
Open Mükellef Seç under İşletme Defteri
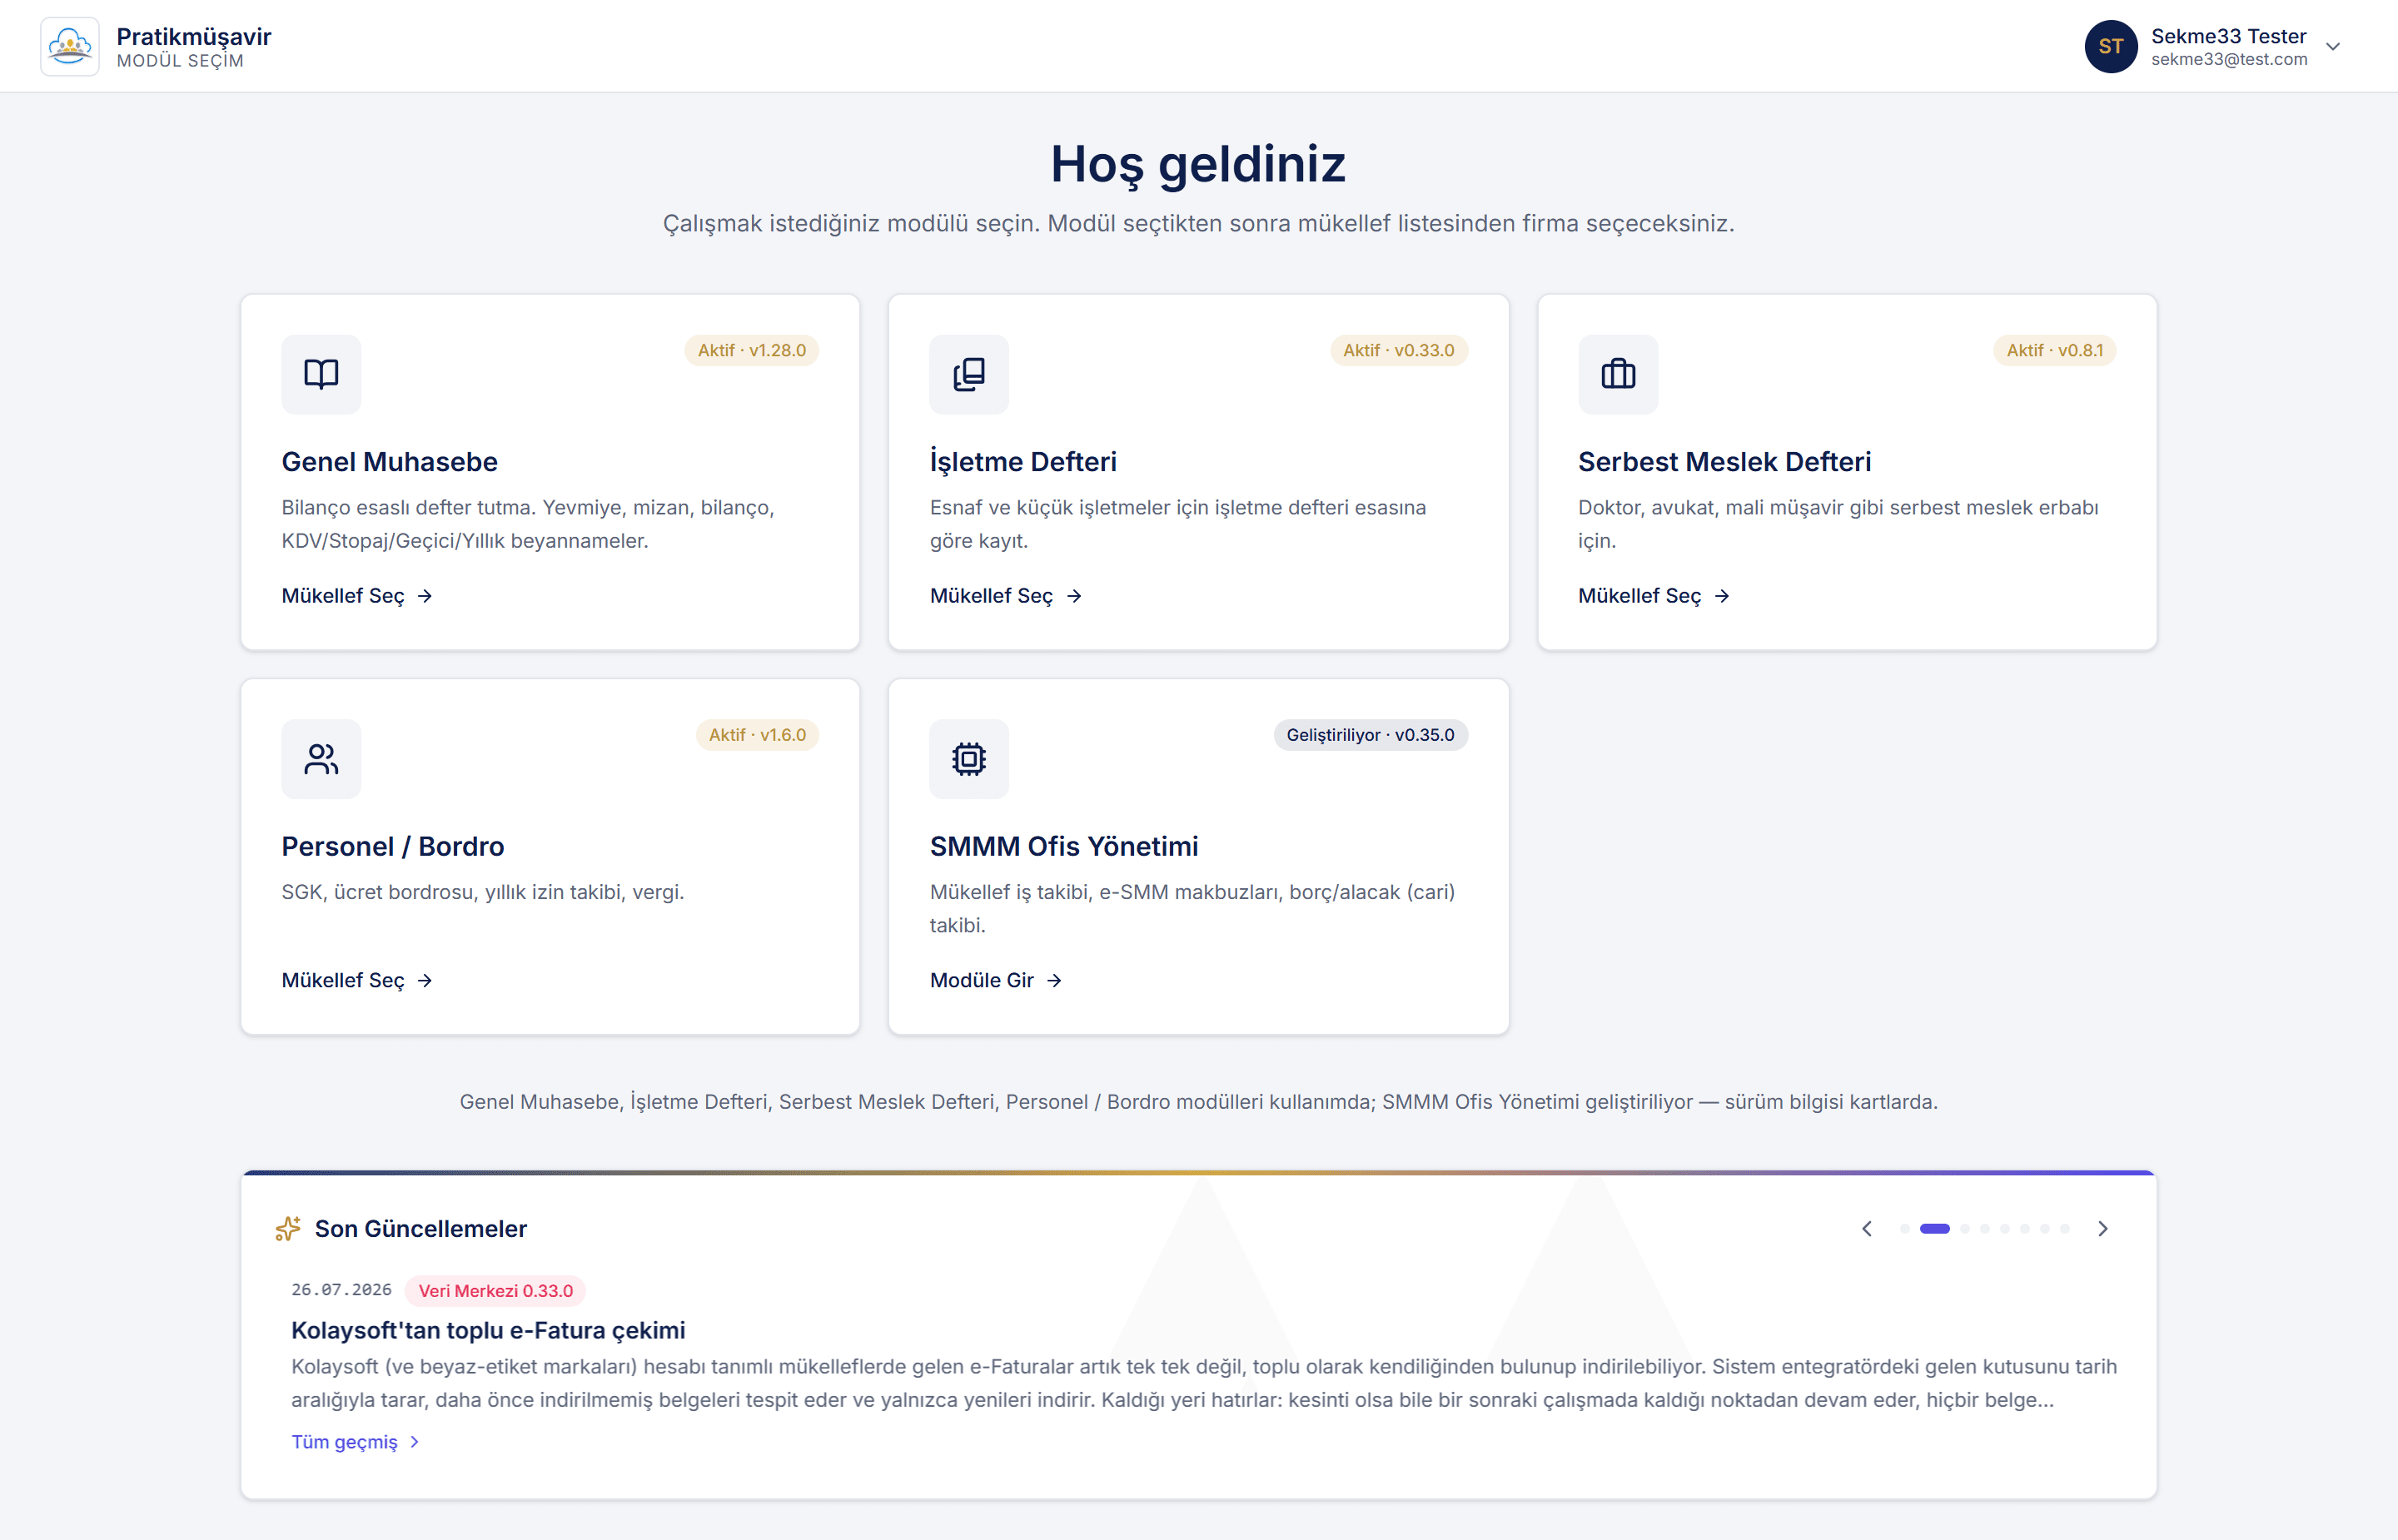1006,596
